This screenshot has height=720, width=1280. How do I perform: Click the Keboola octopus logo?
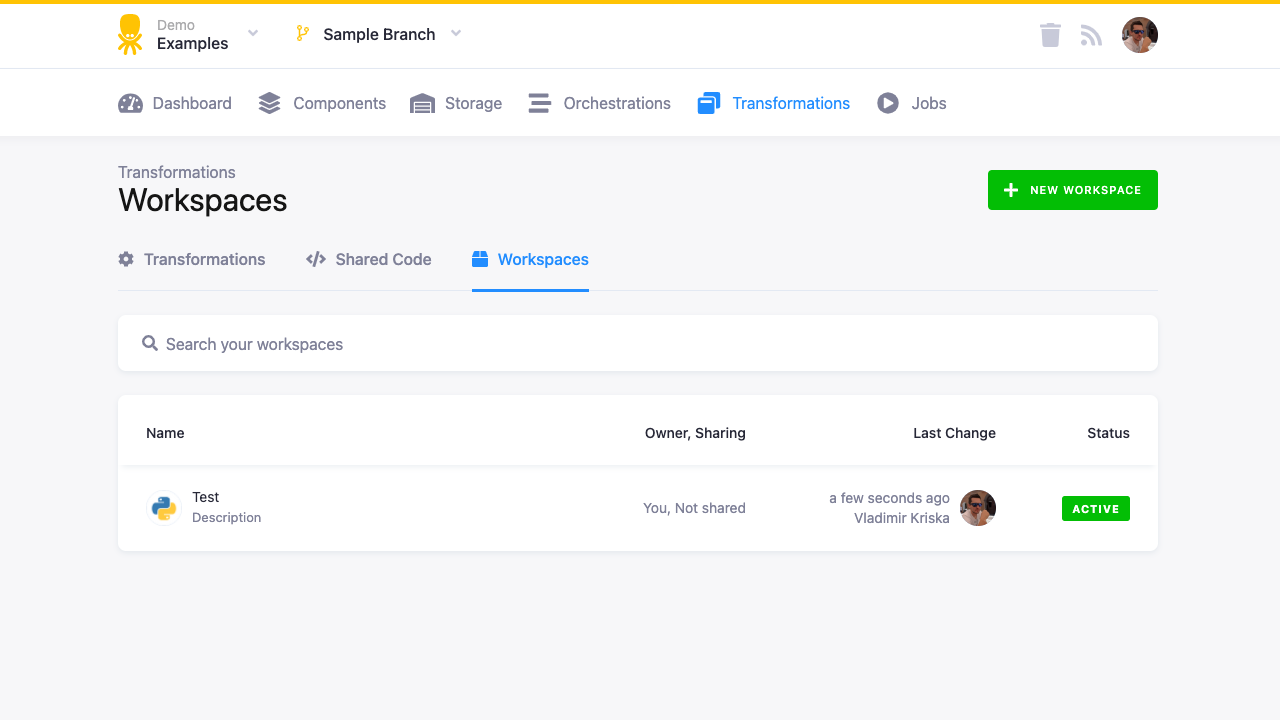point(129,34)
